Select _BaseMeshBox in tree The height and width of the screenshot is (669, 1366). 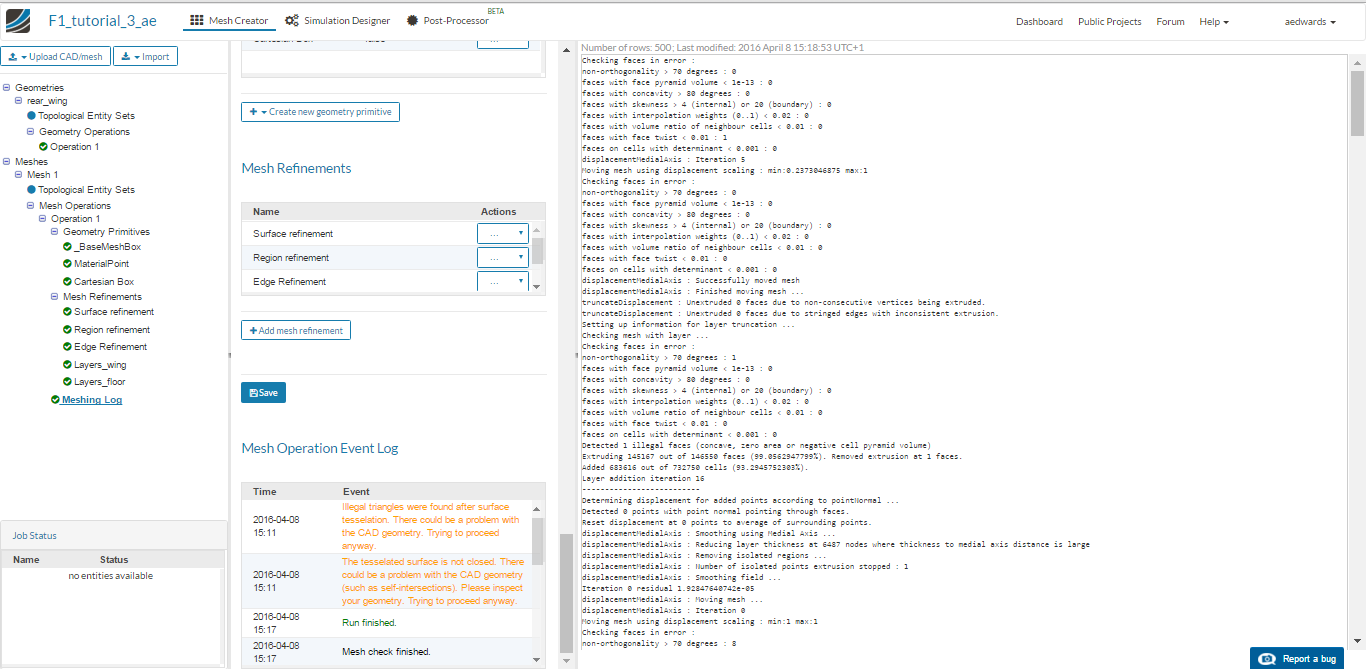107,247
